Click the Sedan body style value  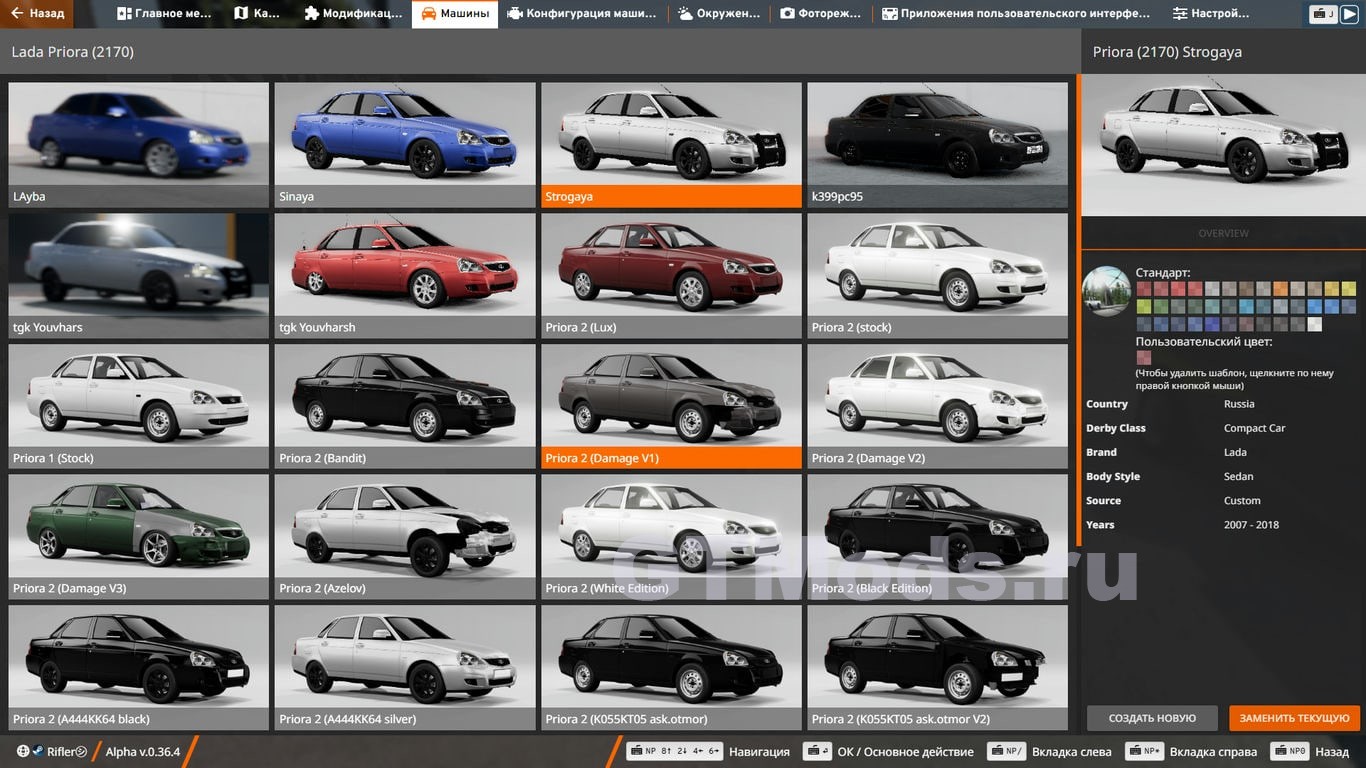pyautogui.click(x=1239, y=477)
